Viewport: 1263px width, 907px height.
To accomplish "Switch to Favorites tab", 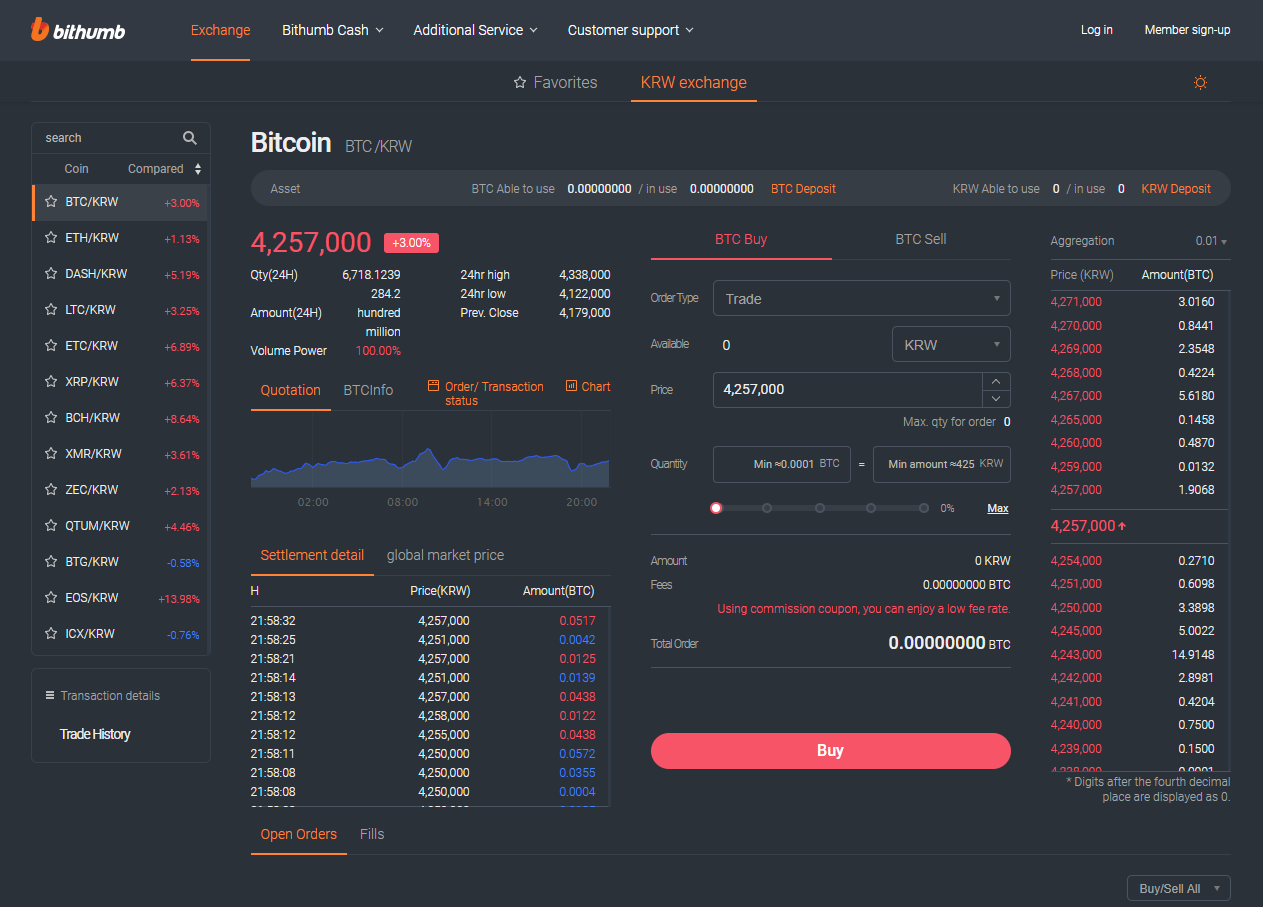I will pyautogui.click(x=555, y=83).
